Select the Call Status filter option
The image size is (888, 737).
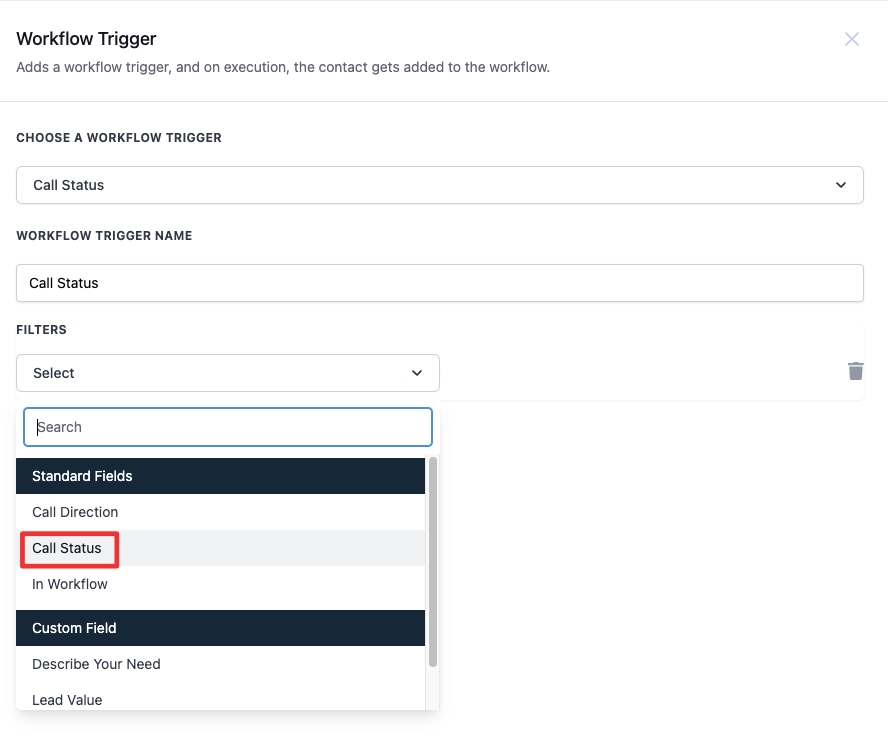pyautogui.click(x=67, y=548)
